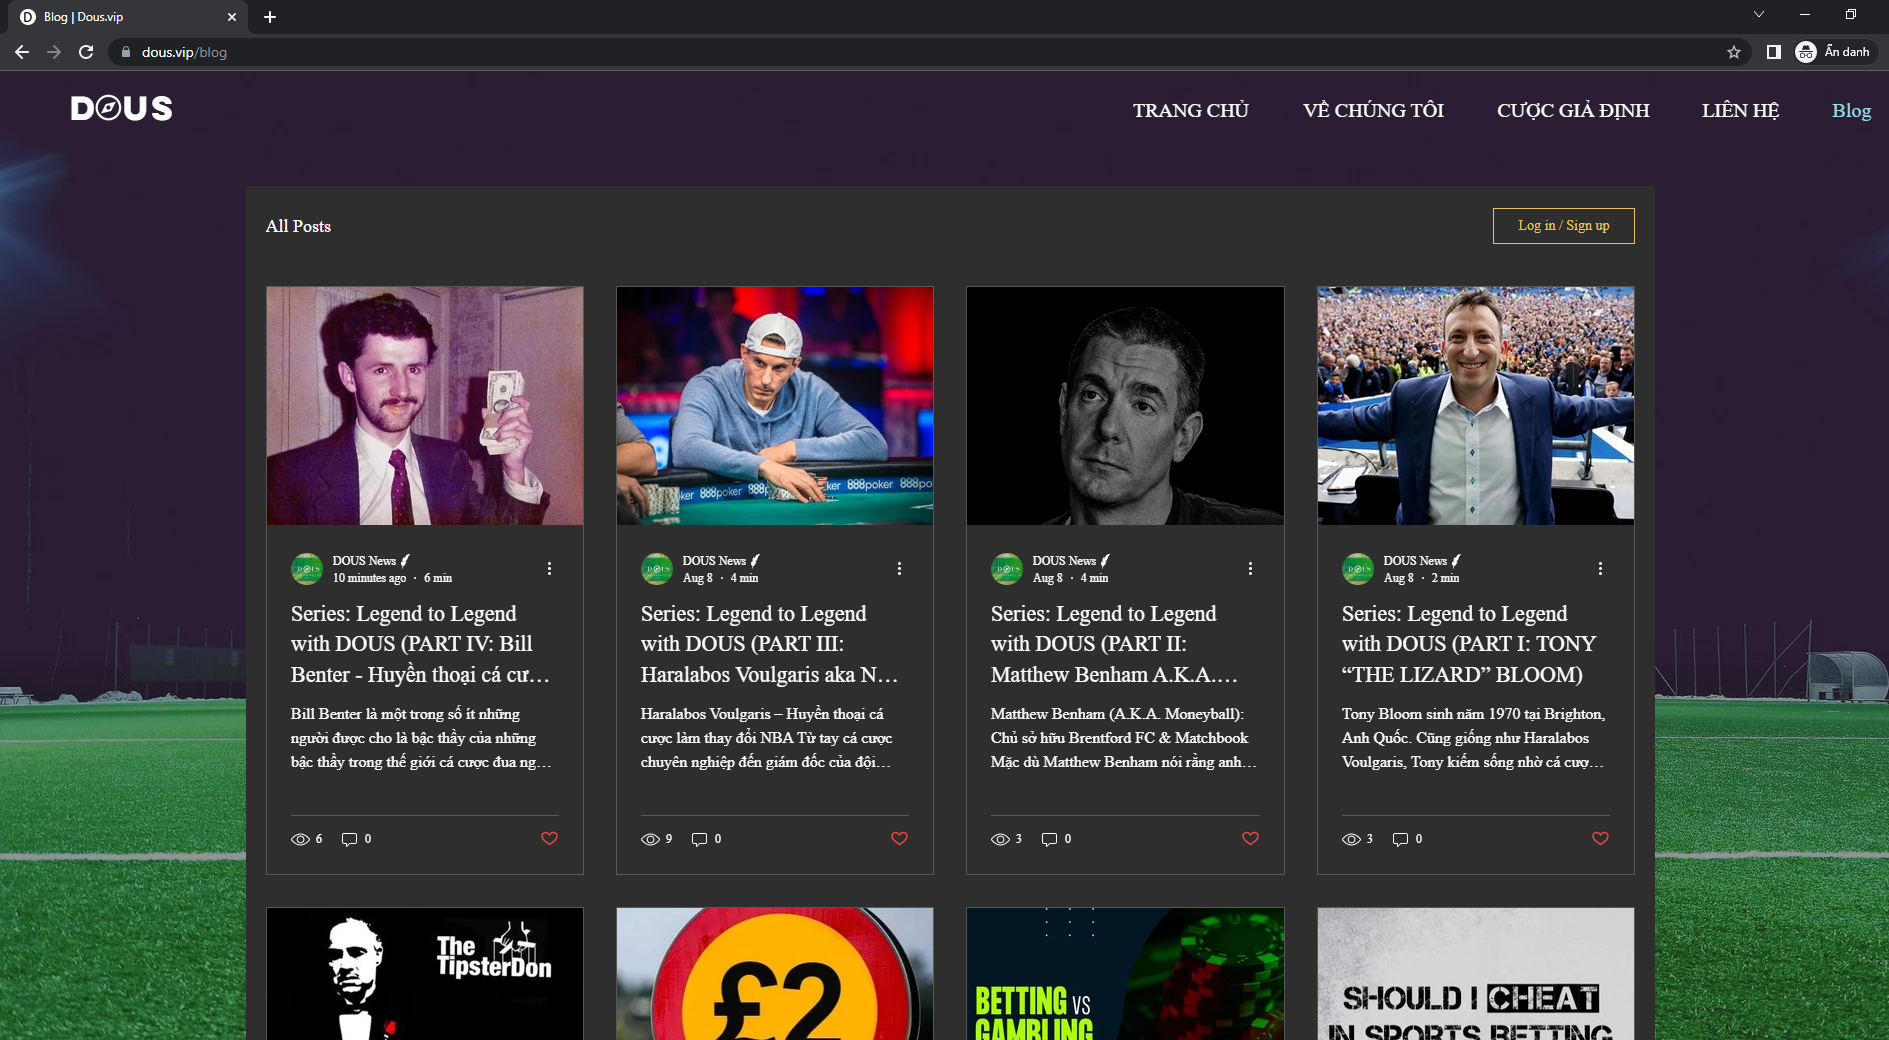Screen dimensions: 1889x1040
Task: Open the £2 sign post thumbnail
Action: click(775, 974)
